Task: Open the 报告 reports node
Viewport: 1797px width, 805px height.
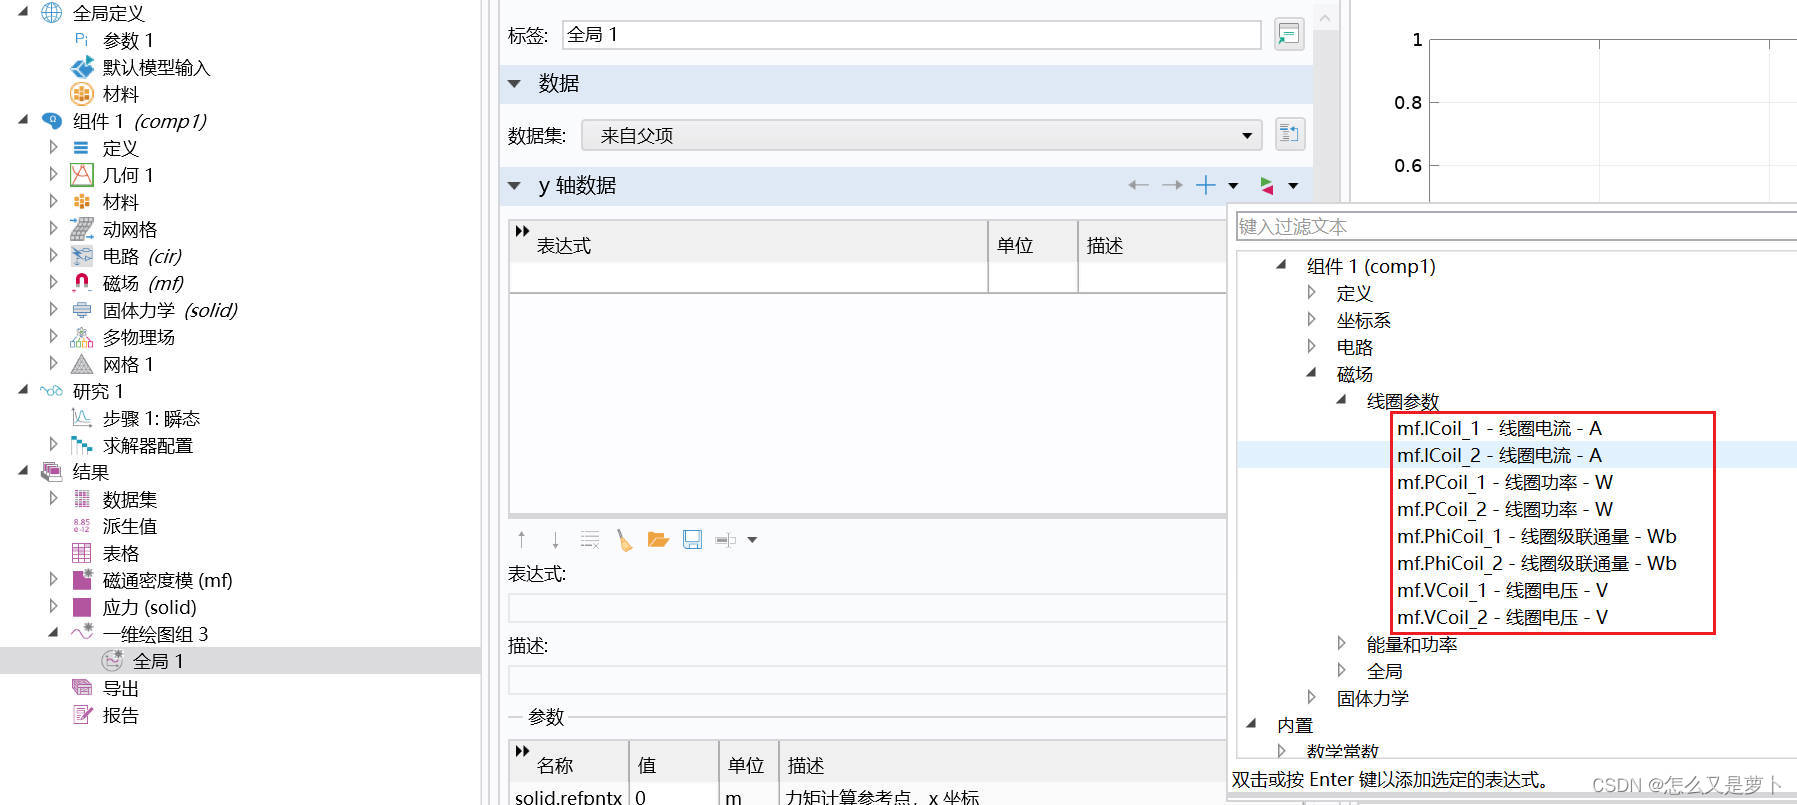Action: pos(120,715)
